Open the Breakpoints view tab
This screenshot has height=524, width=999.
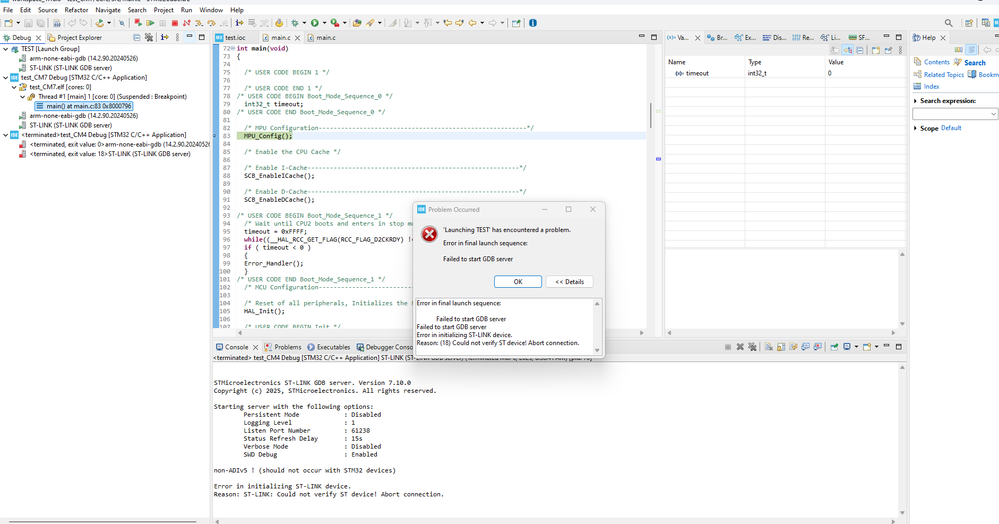coord(717,38)
